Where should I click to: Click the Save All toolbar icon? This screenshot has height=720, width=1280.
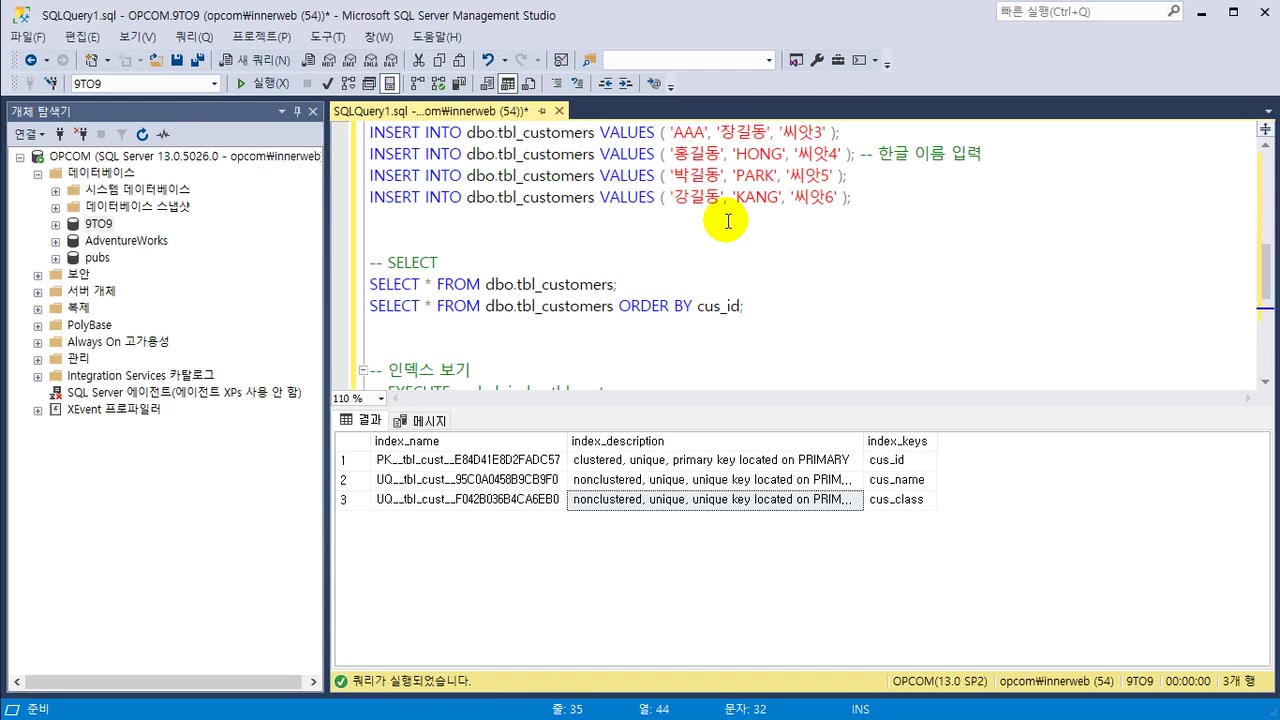pos(197,60)
